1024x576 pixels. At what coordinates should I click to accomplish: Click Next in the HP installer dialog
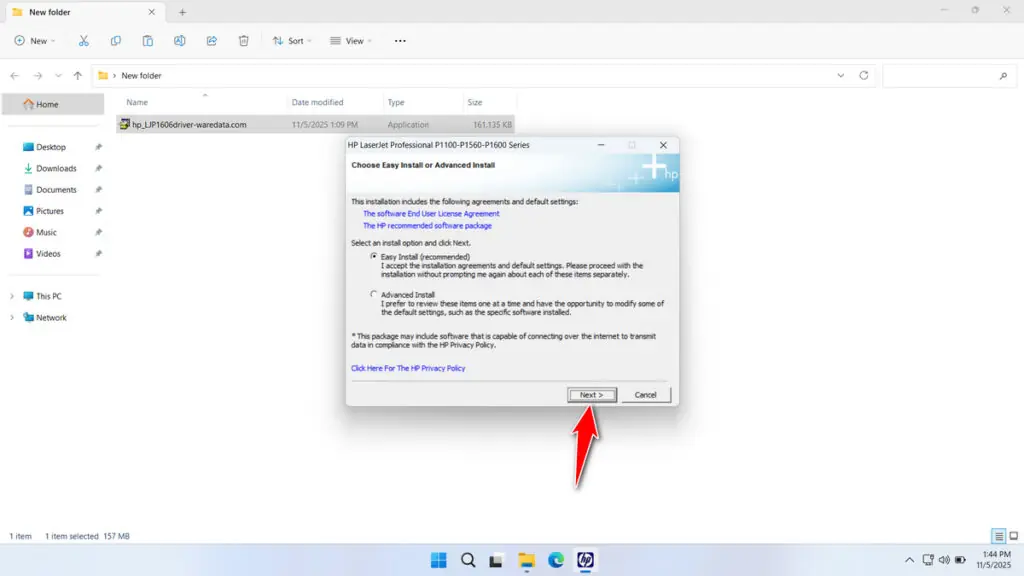[592, 394]
